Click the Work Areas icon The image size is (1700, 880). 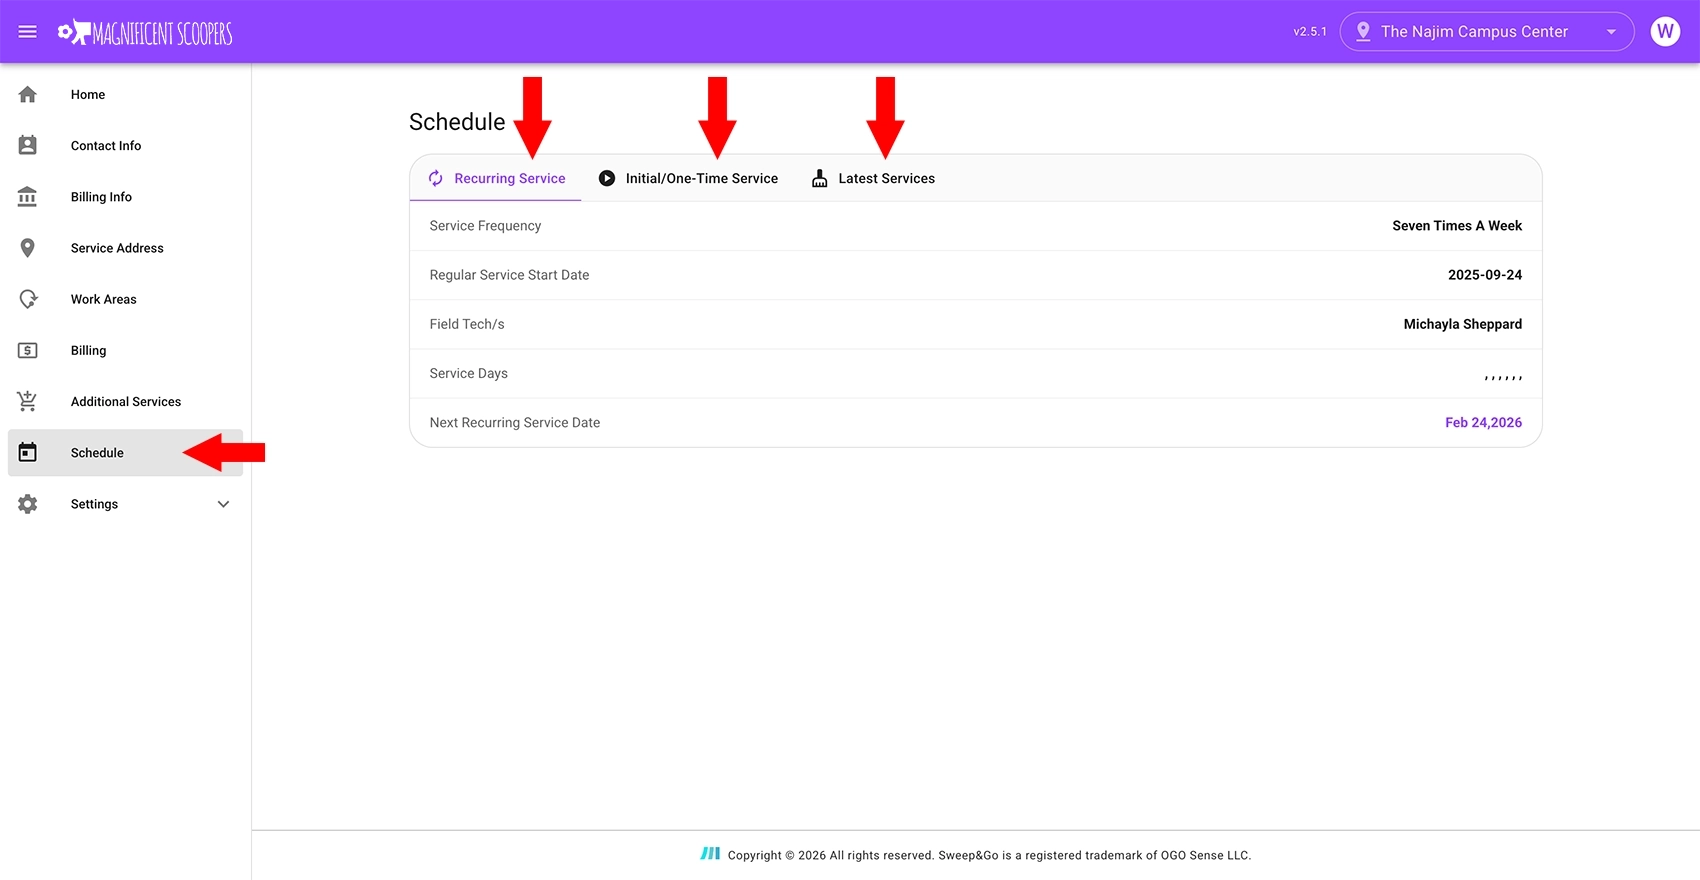tap(28, 299)
